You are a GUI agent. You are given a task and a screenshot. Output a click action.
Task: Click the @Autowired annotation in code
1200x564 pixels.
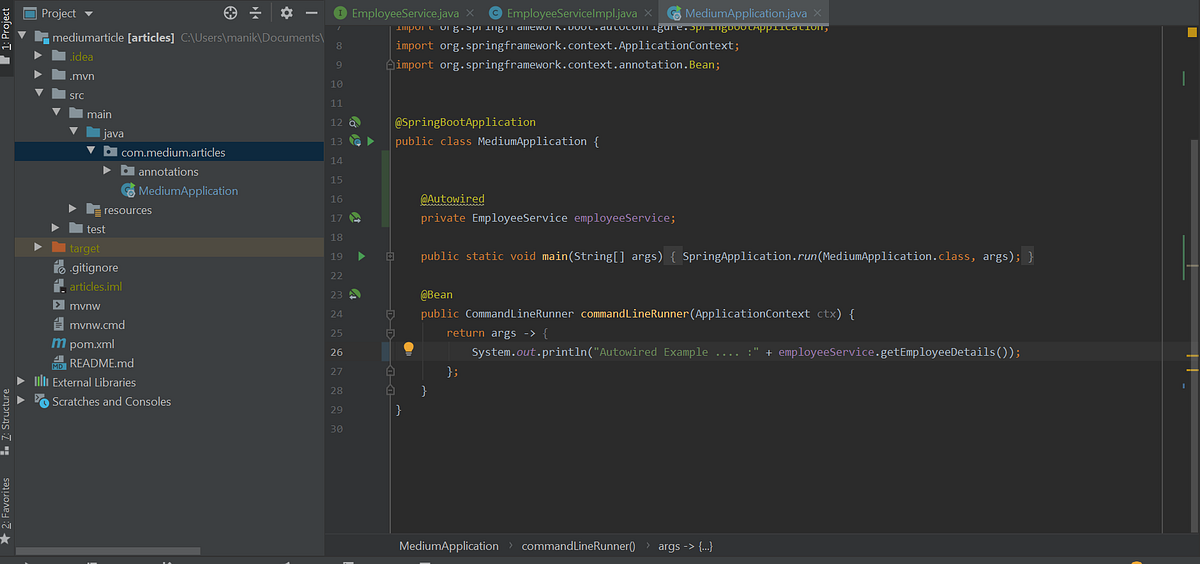452,199
